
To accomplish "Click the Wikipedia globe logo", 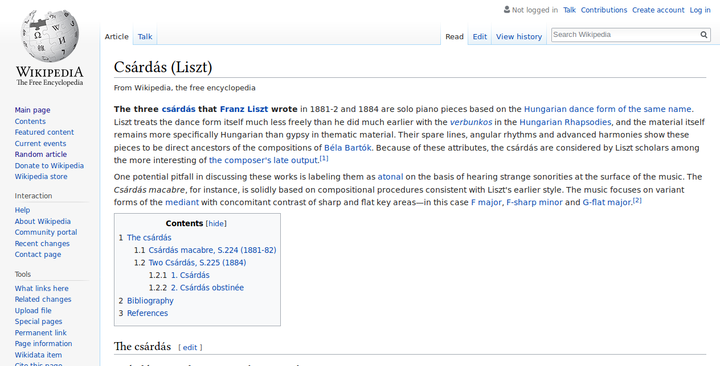I will click(50, 36).
